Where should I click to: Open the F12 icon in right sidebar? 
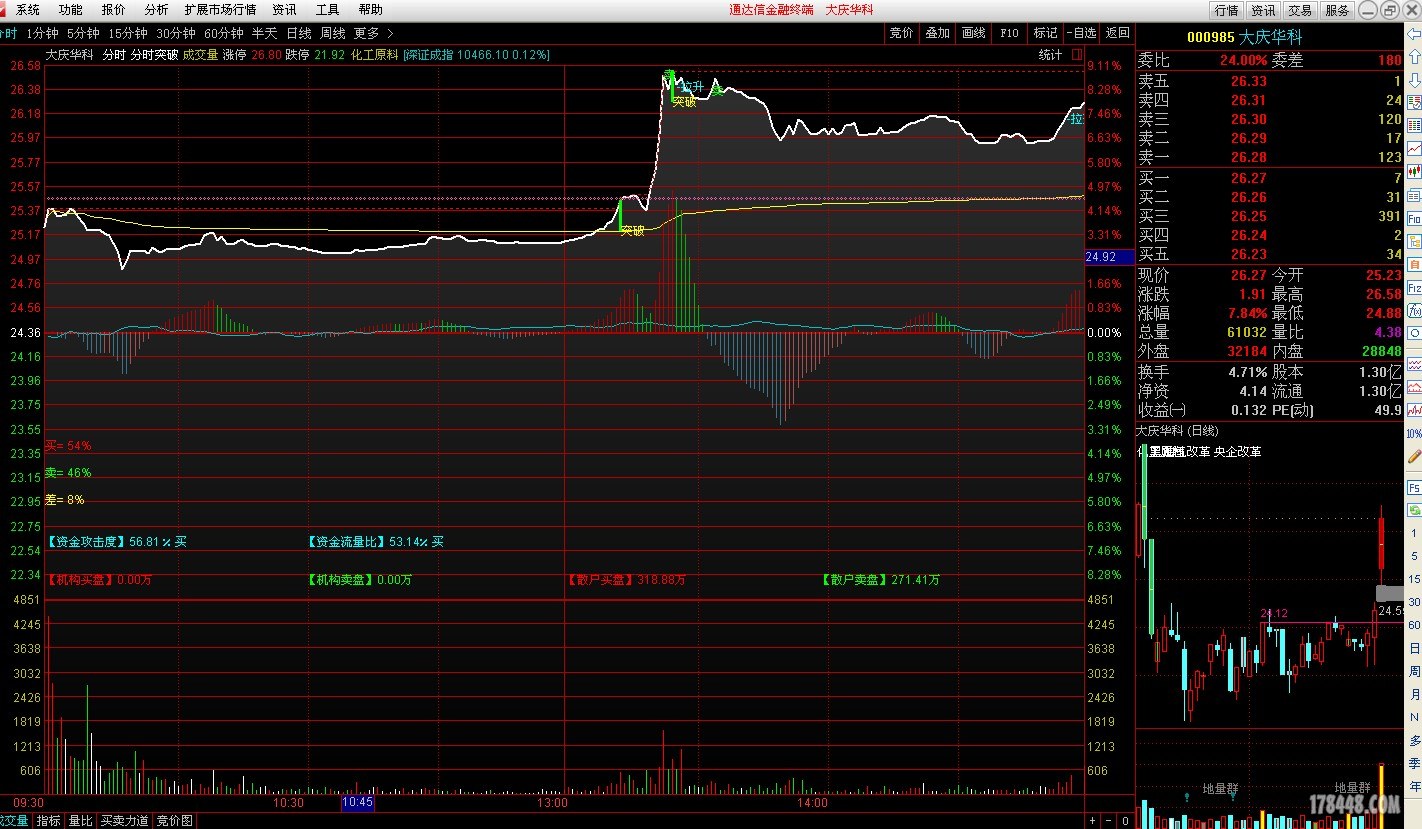1414,288
